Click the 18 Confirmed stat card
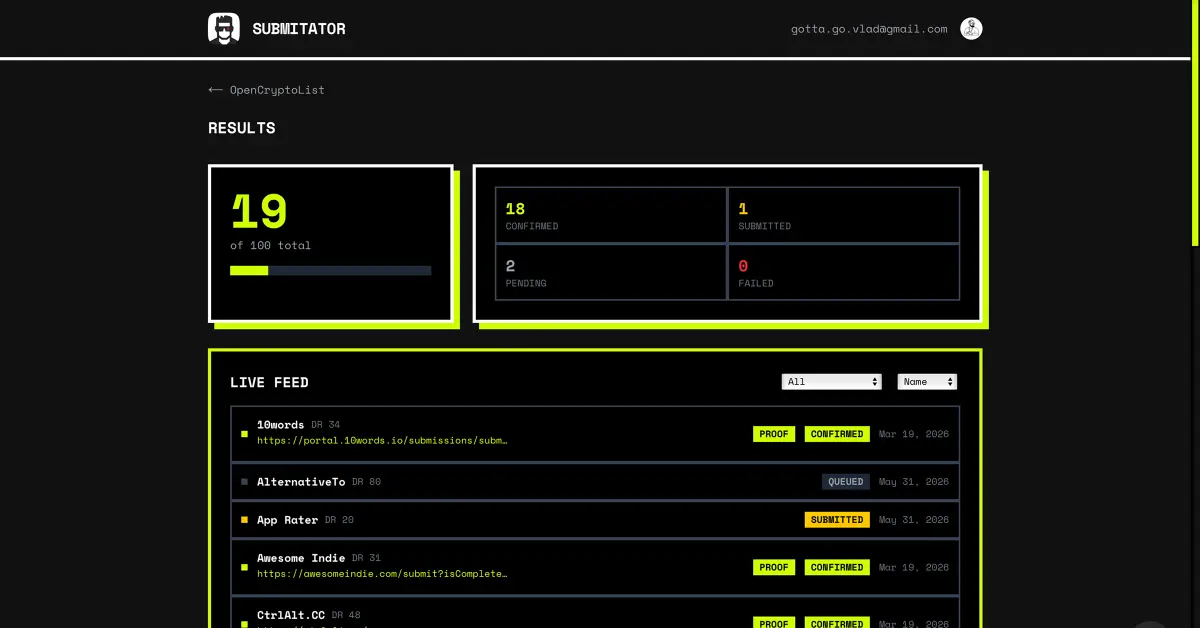1200x628 pixels. click(x=611, y=215)
